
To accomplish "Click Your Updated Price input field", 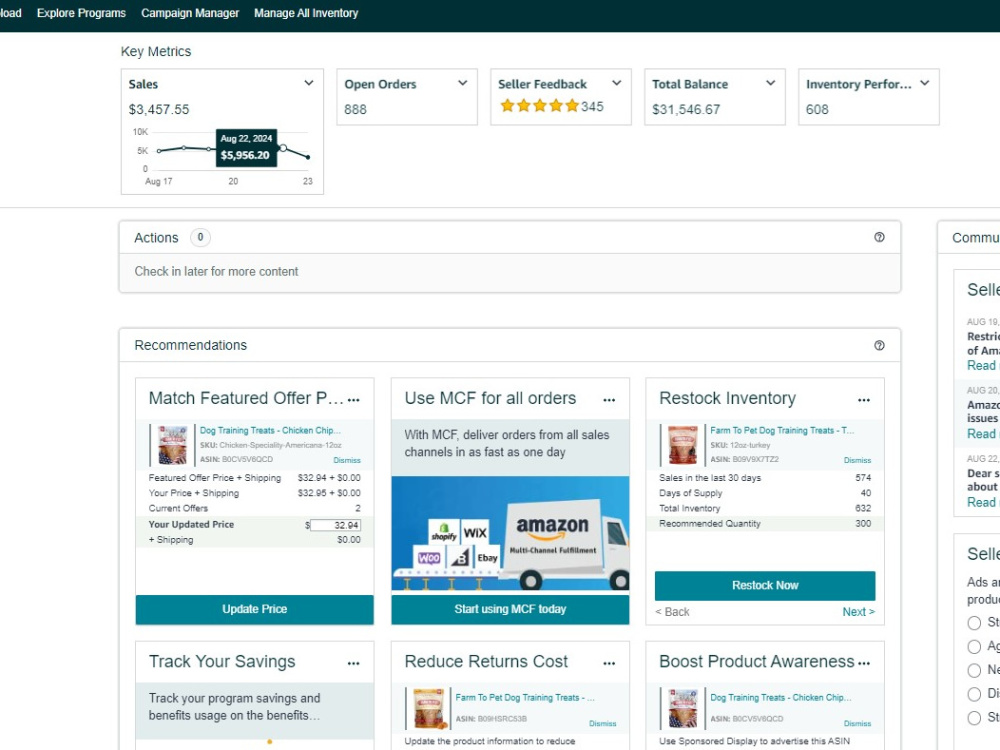I will click(335, 525).
